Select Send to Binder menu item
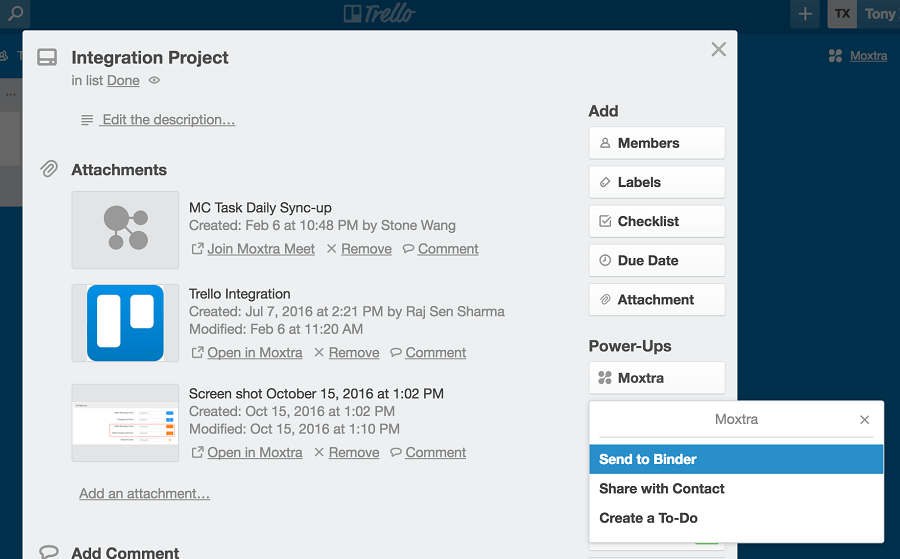The image size is (900, 559). click(736, 459)
